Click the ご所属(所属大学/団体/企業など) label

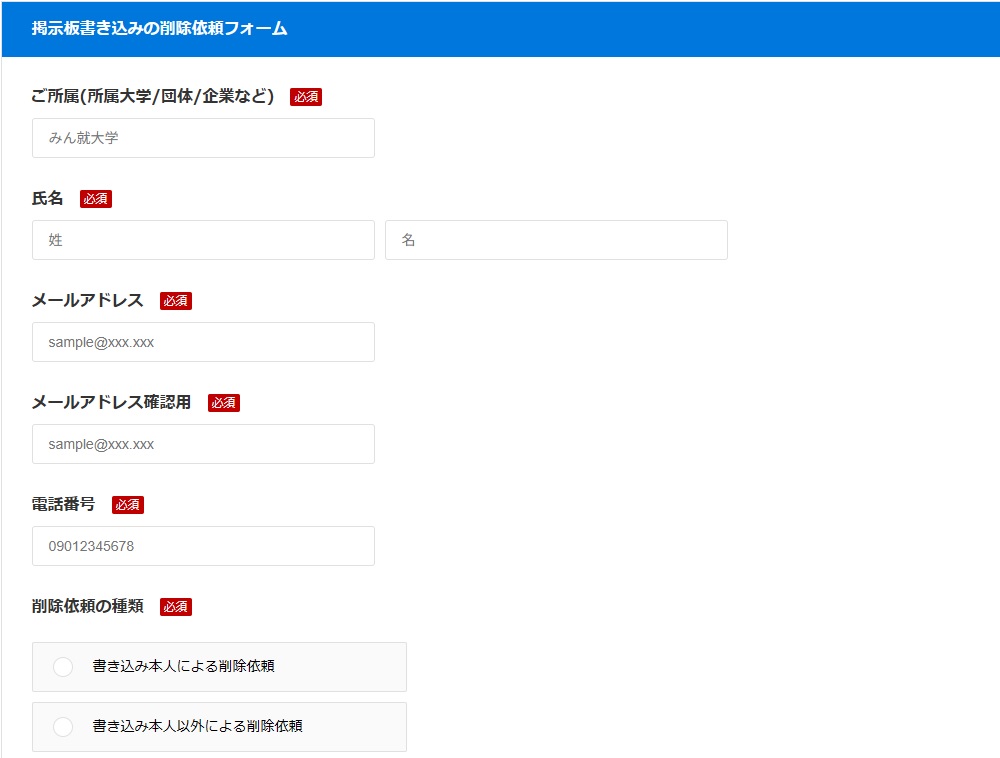(152, 96)
